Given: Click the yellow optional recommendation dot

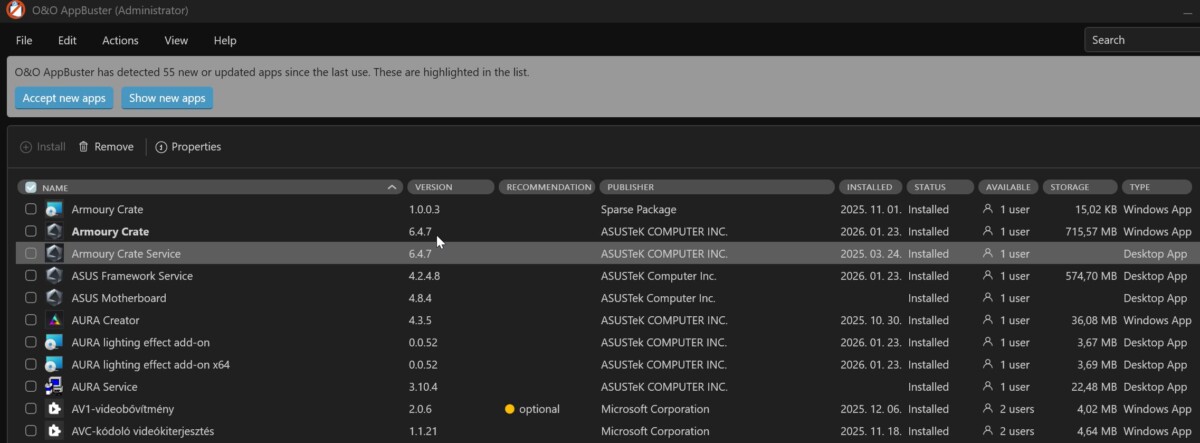Looking at the screenshot, I should pos(509,409).
